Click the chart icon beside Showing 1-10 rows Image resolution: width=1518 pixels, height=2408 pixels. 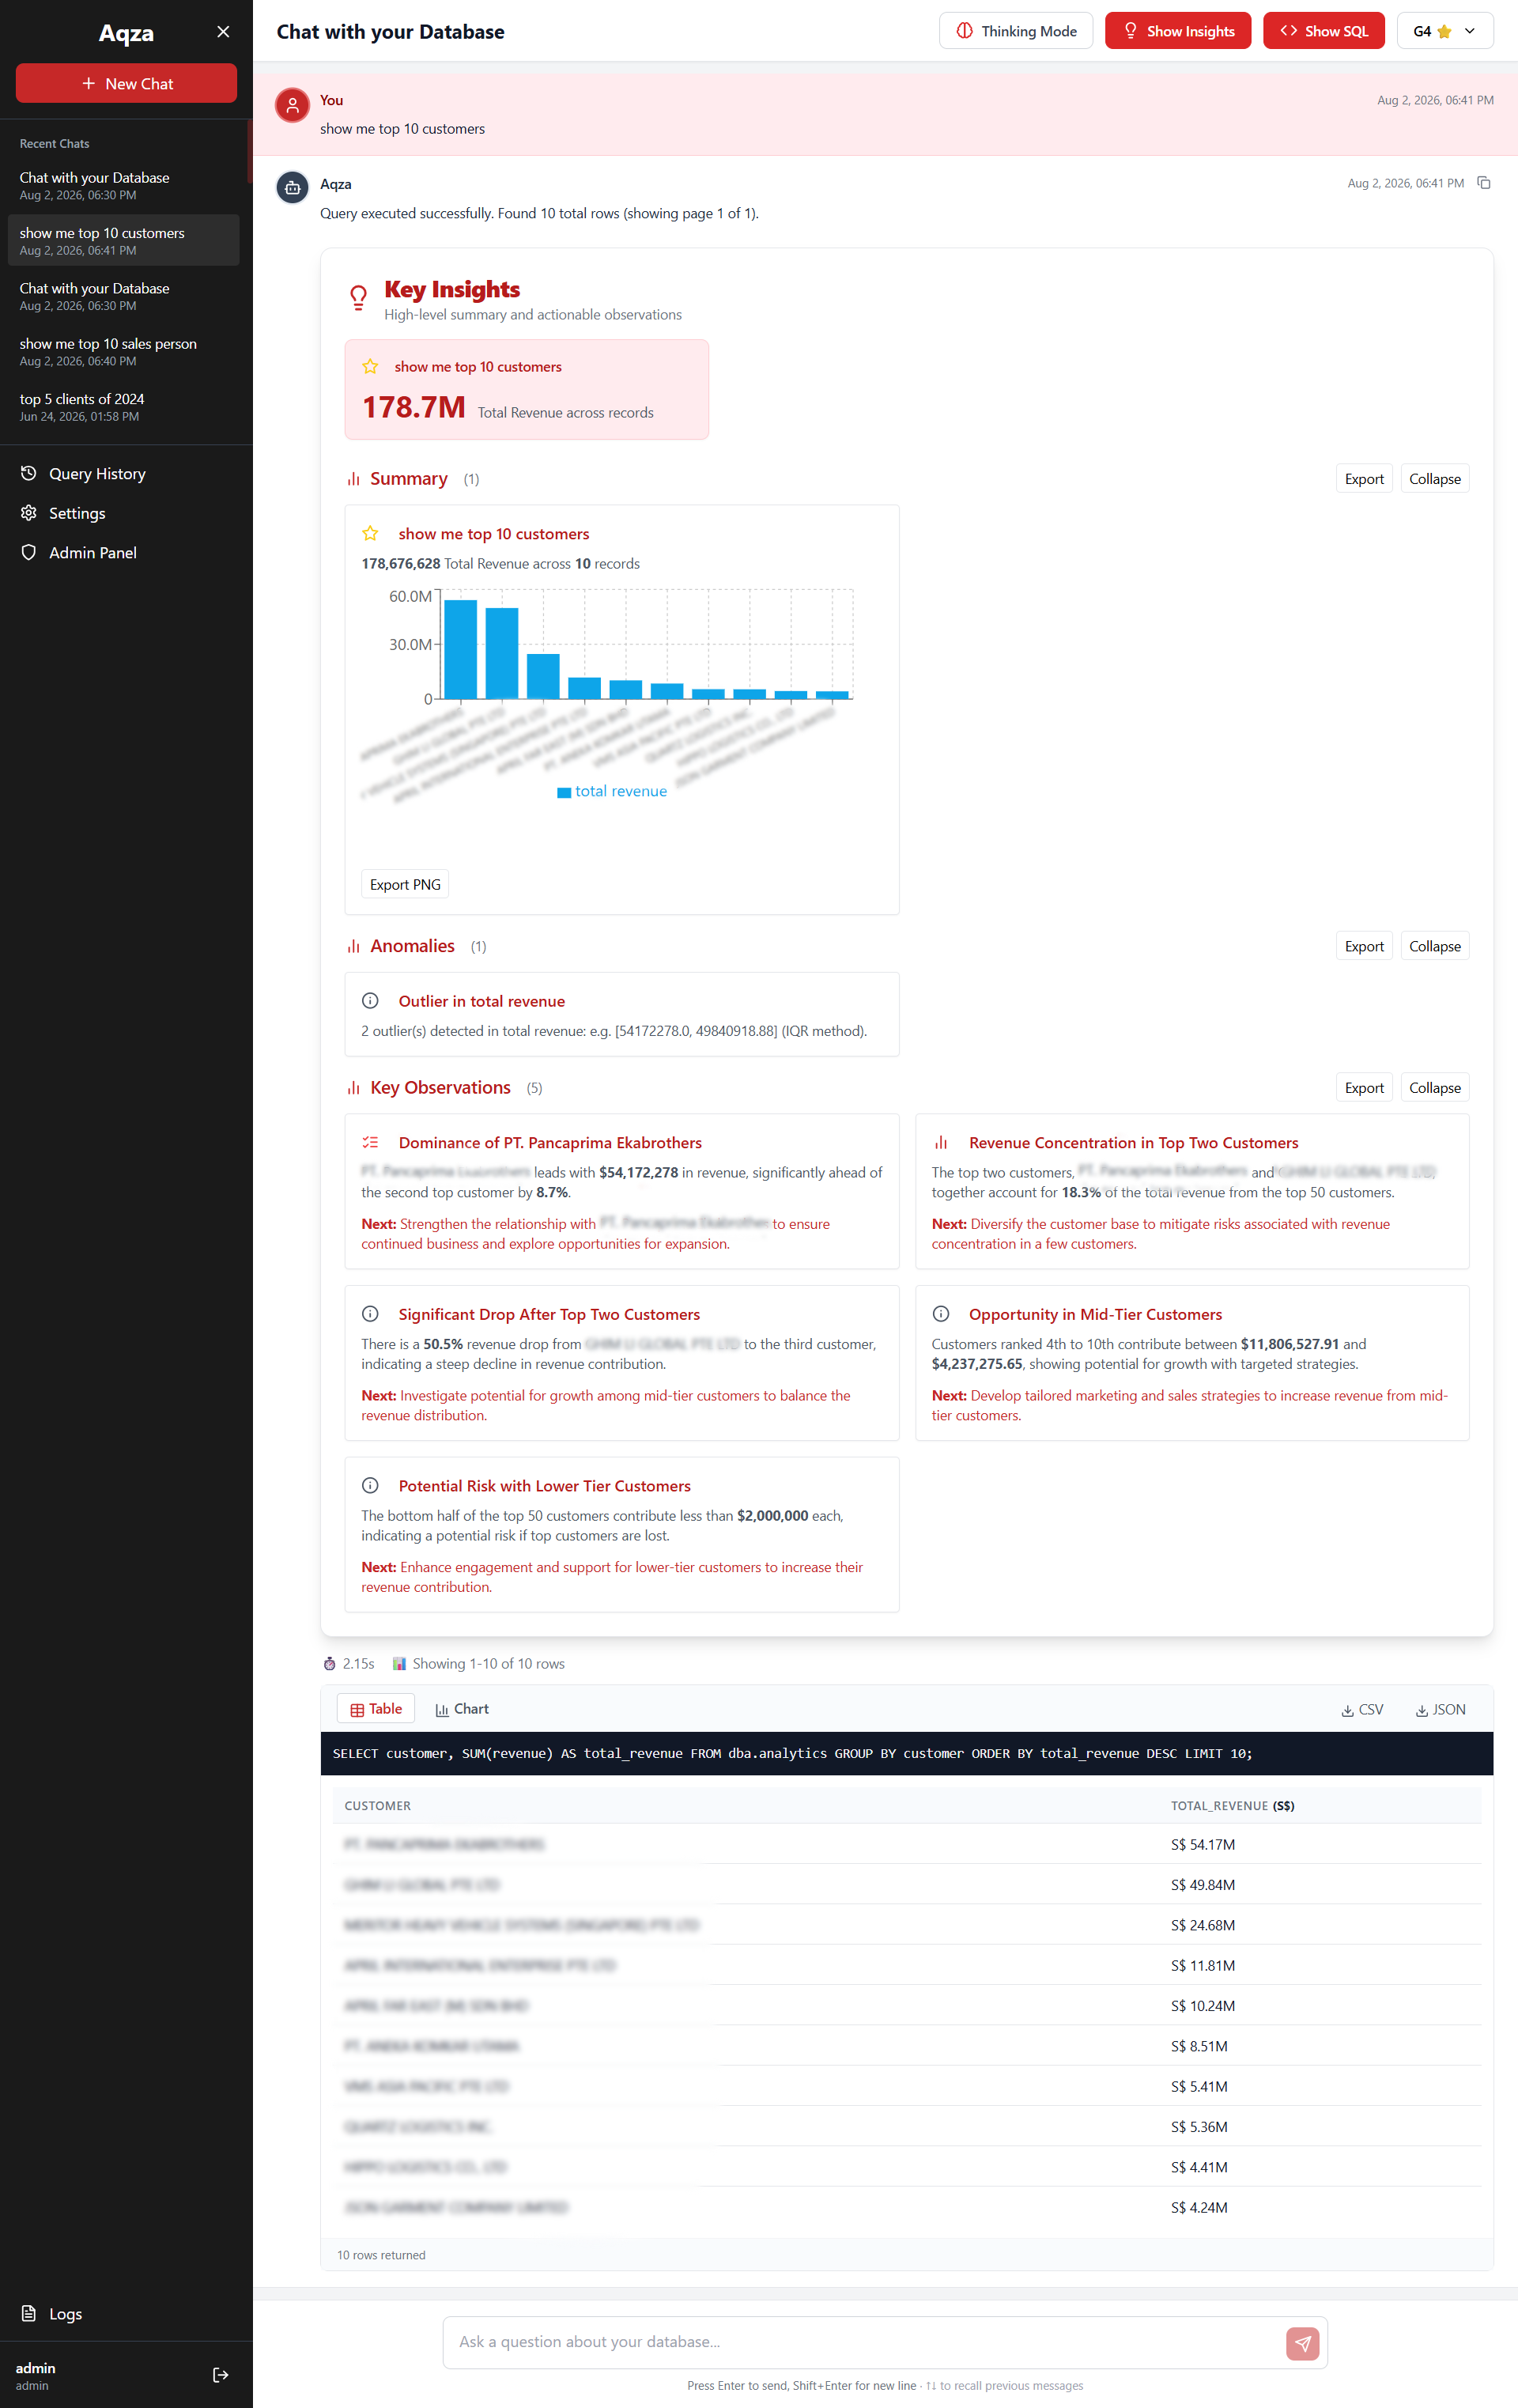click(x=399, y=1664)
